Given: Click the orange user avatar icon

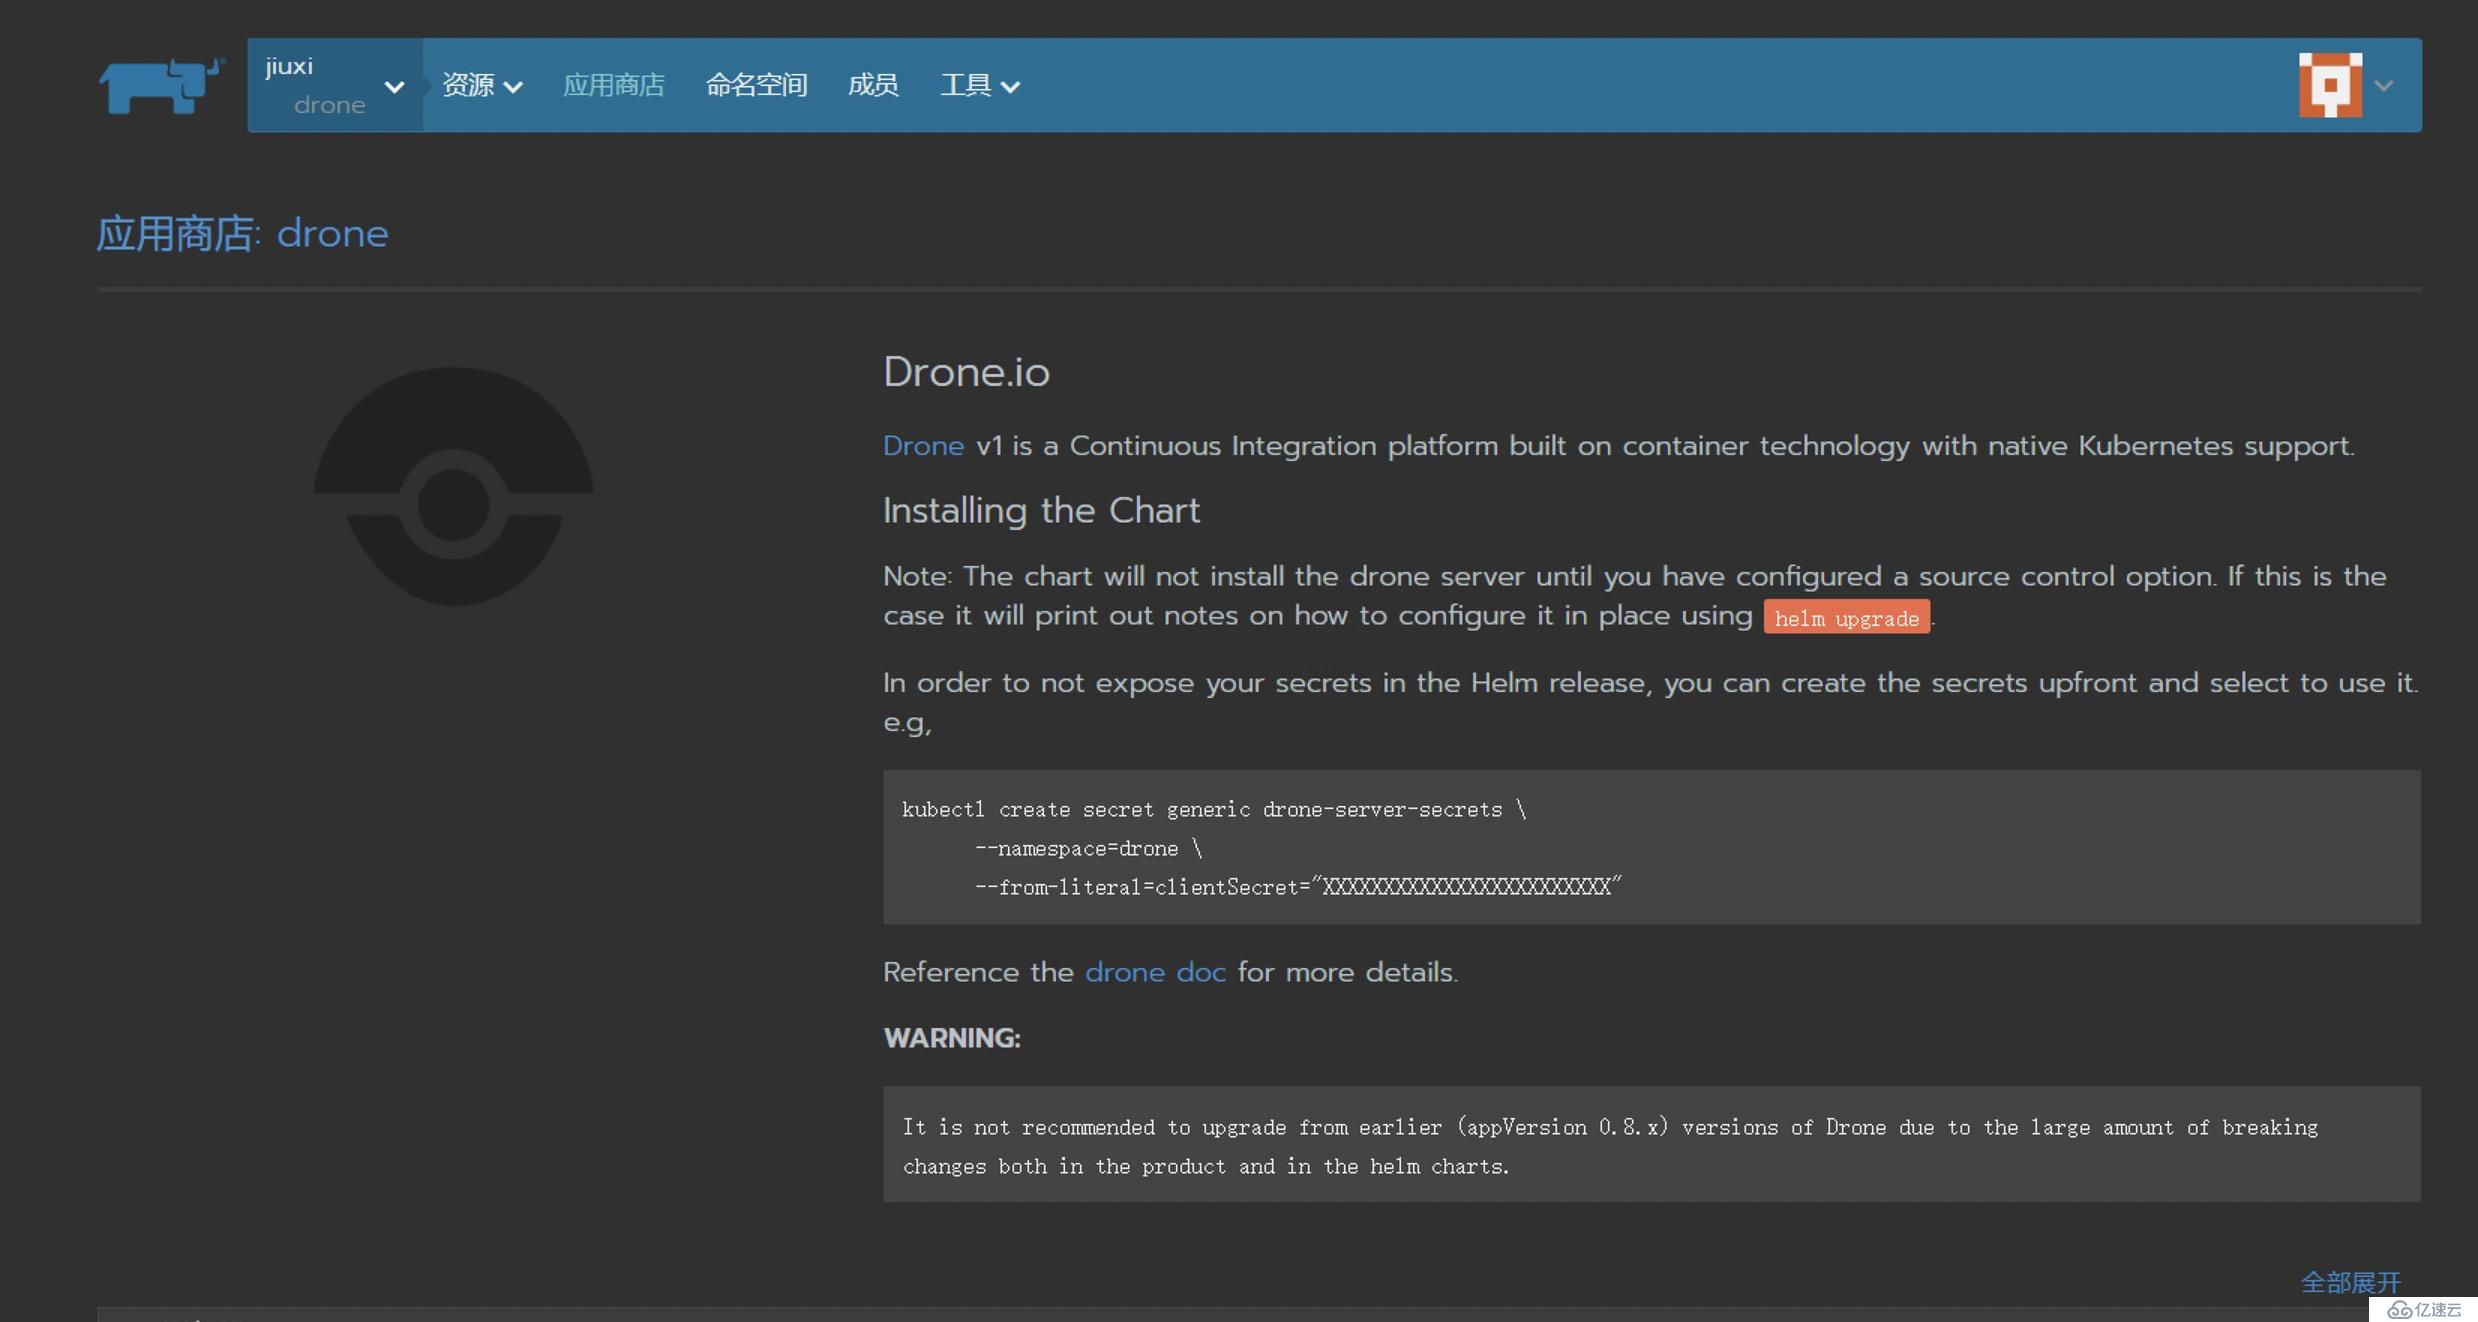Looking at the screenshot, I should point(2330,85).
